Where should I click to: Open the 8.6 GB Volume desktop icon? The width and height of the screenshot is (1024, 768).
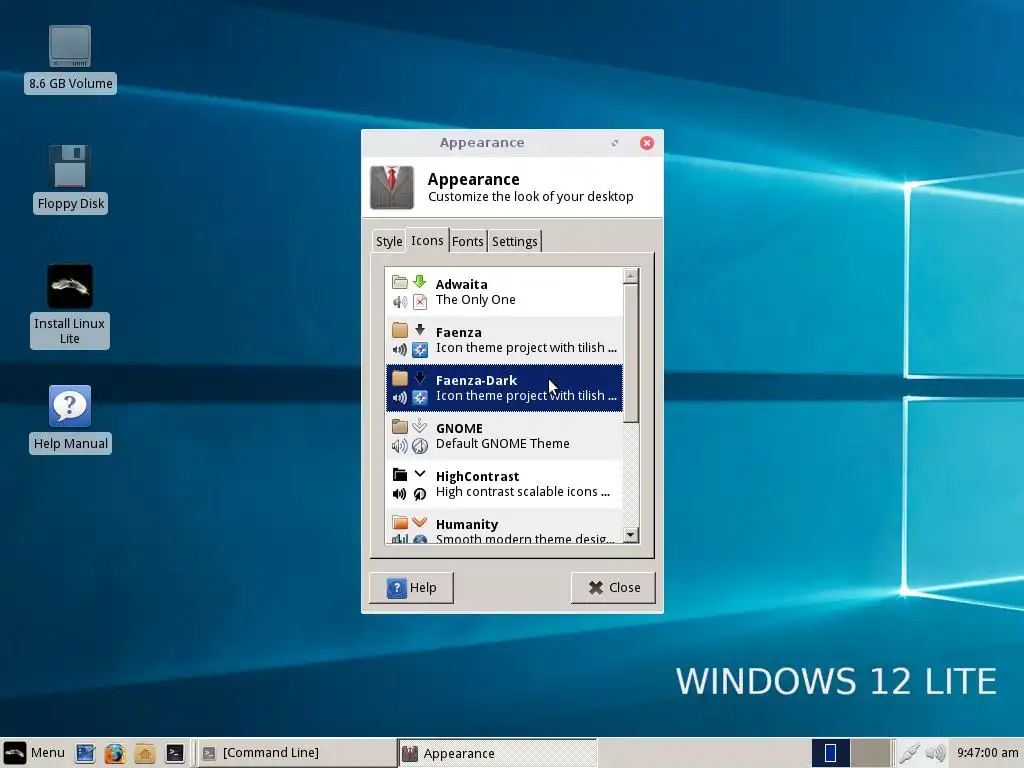point(70,59)
